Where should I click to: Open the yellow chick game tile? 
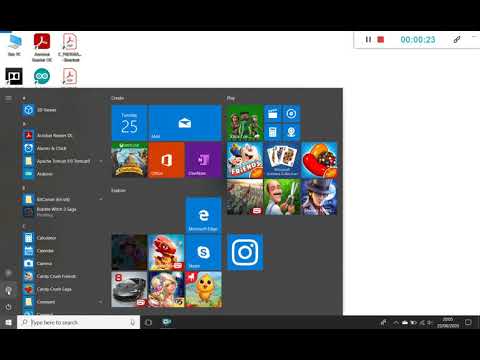[203, 289]
